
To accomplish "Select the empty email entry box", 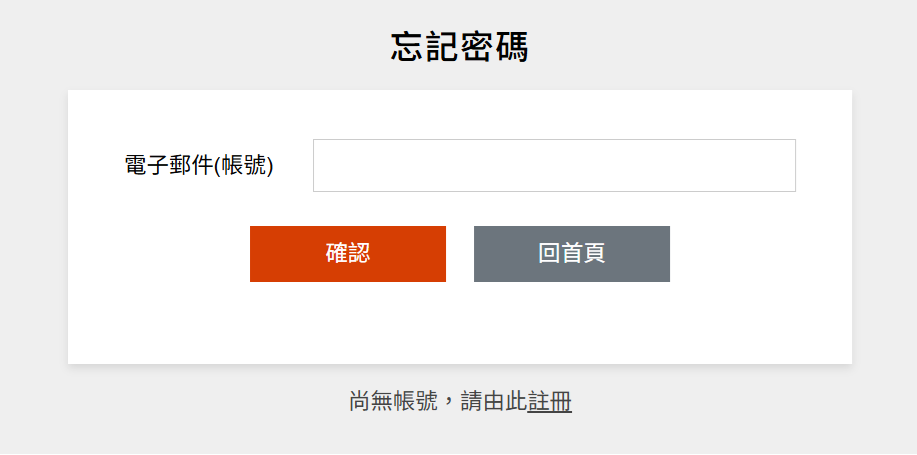I will tap(554, 165).
